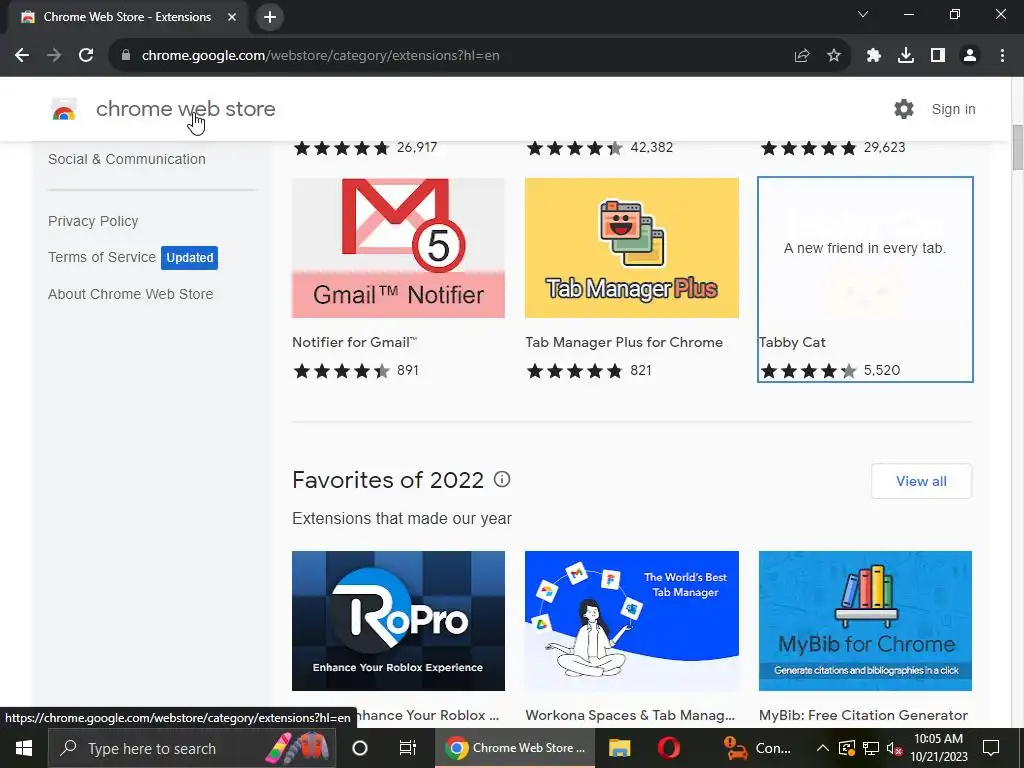This screenshot has width=1024, height=768.
Task: Share this page using address bar icon
Action: [x=802, y=56]
